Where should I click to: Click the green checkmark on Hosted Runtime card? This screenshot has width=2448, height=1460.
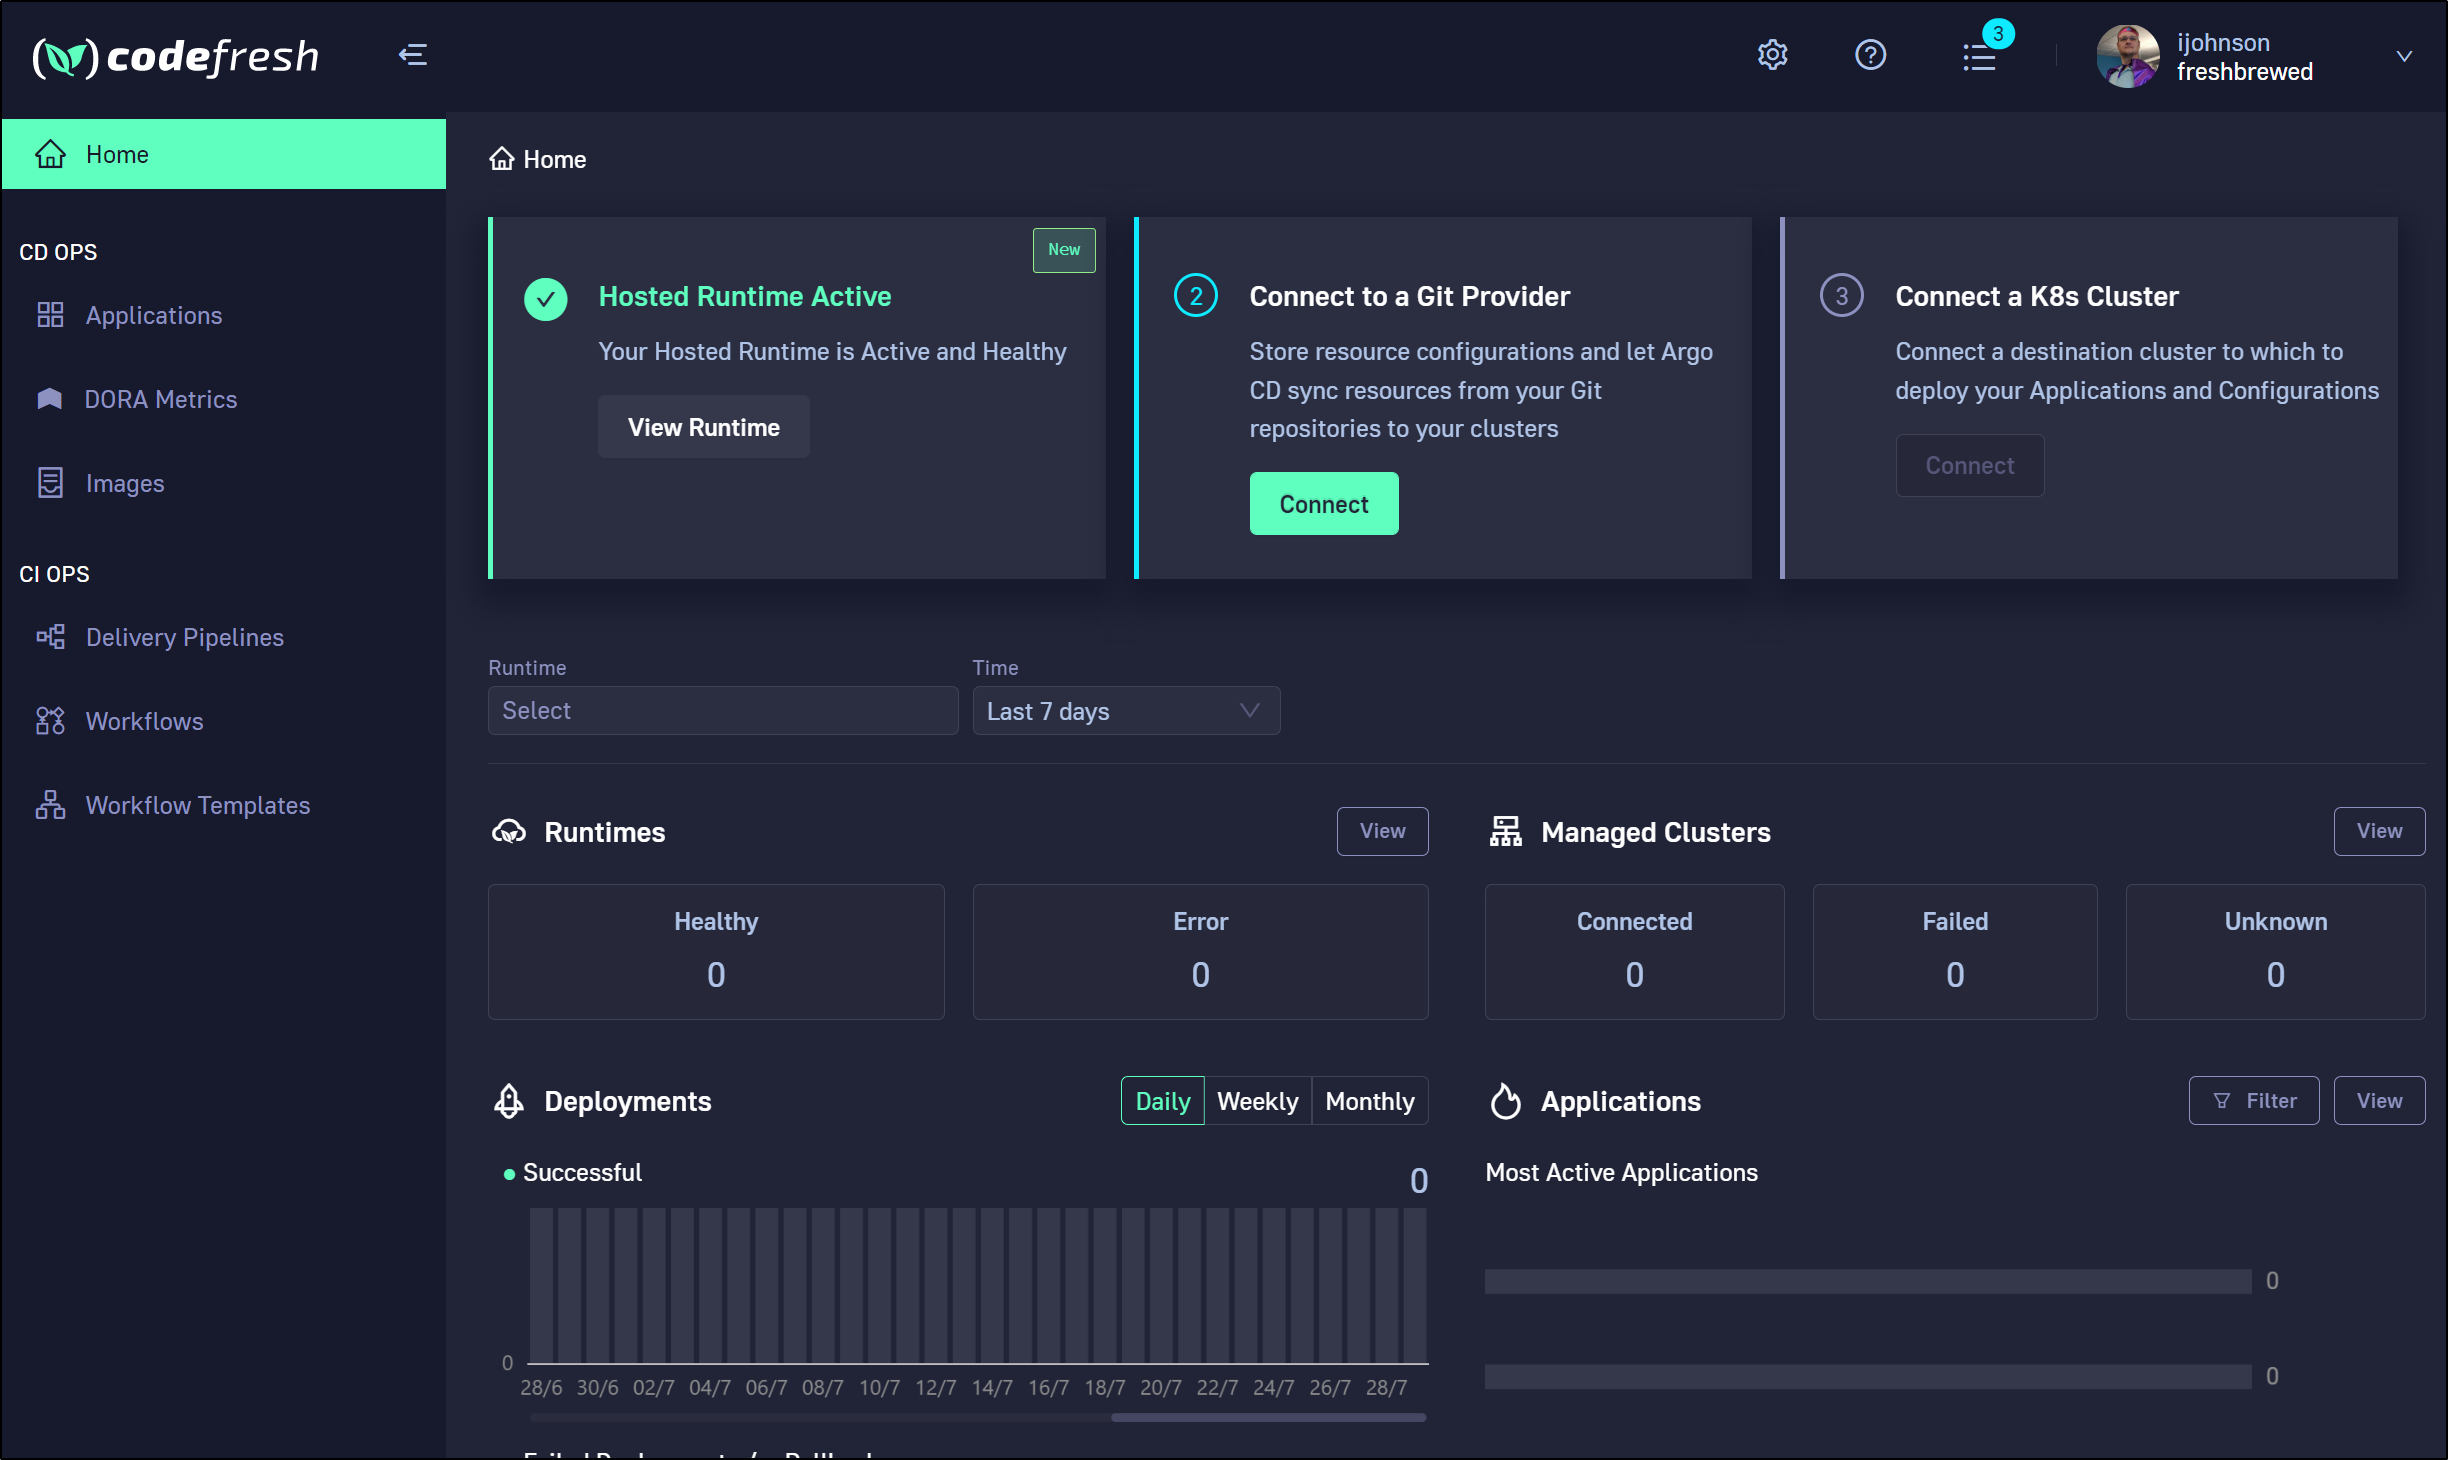[x=546, y=298]
